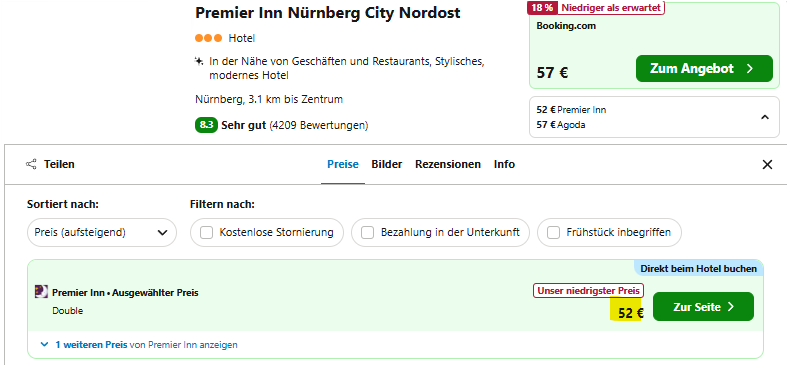The width and height of the screenshot is (787, 365).
Task: Open the Info tab
Action: click(x=504, y=164)
